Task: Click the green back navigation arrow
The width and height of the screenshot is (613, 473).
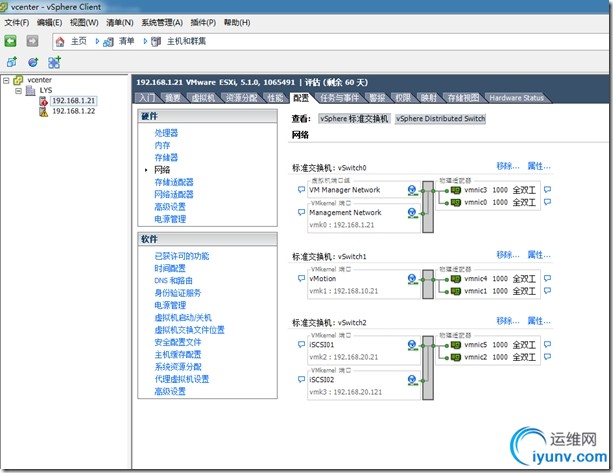Action: coord(11,41)
